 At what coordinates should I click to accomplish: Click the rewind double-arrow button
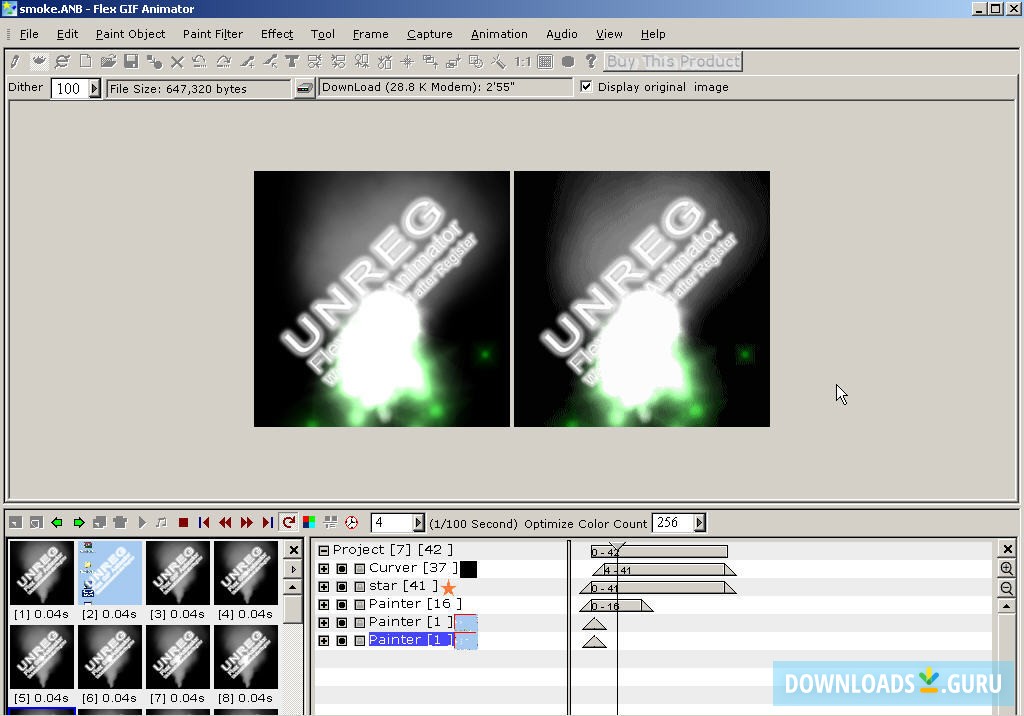(225, 523)
